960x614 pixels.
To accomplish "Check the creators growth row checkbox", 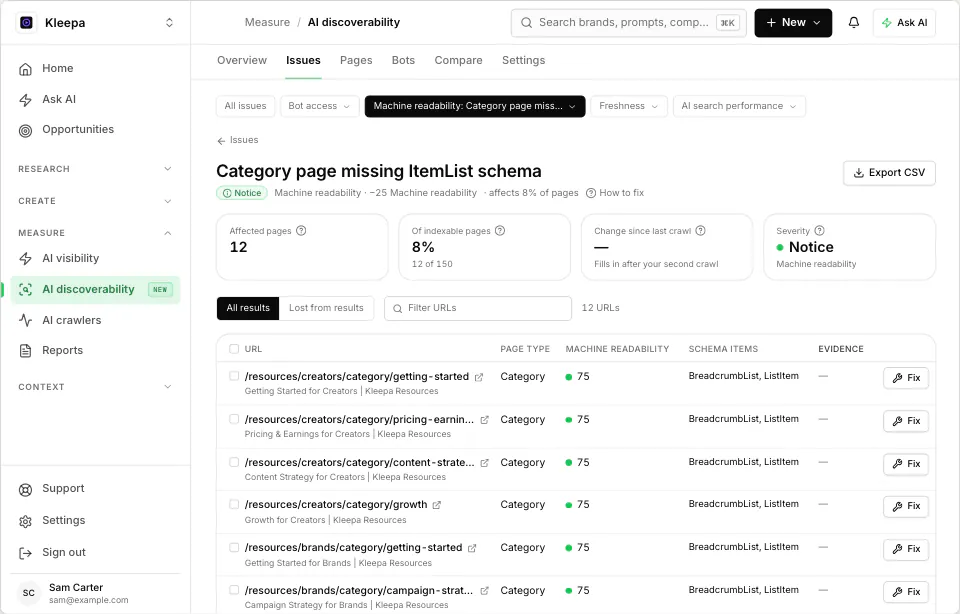I will coord(234,504).
